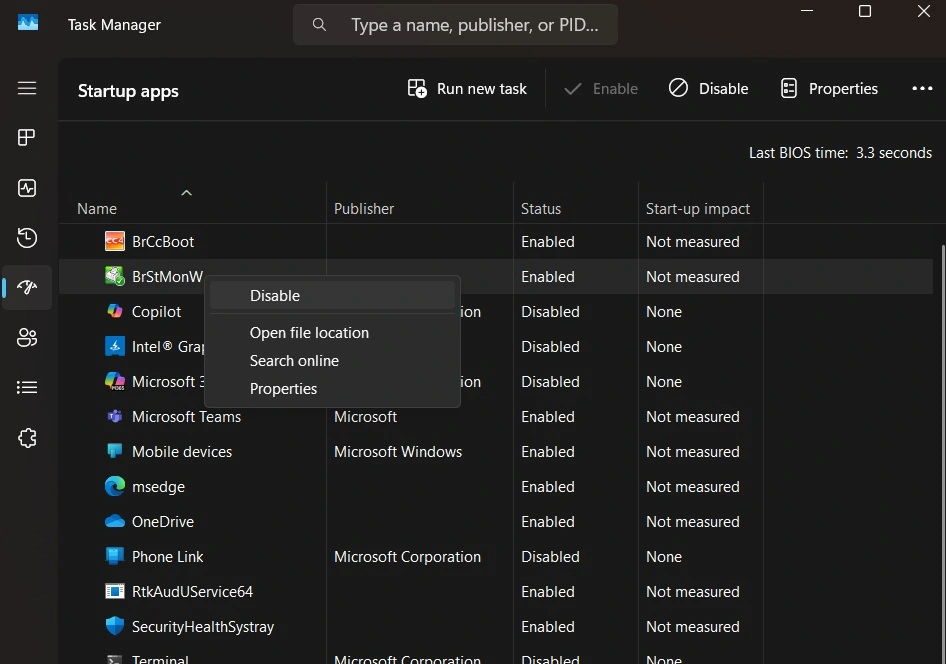The height and width of the screenshot is (664, 946).
Task: Open the Settings gear in the sidebar
Action: click(x=27, y=437)
